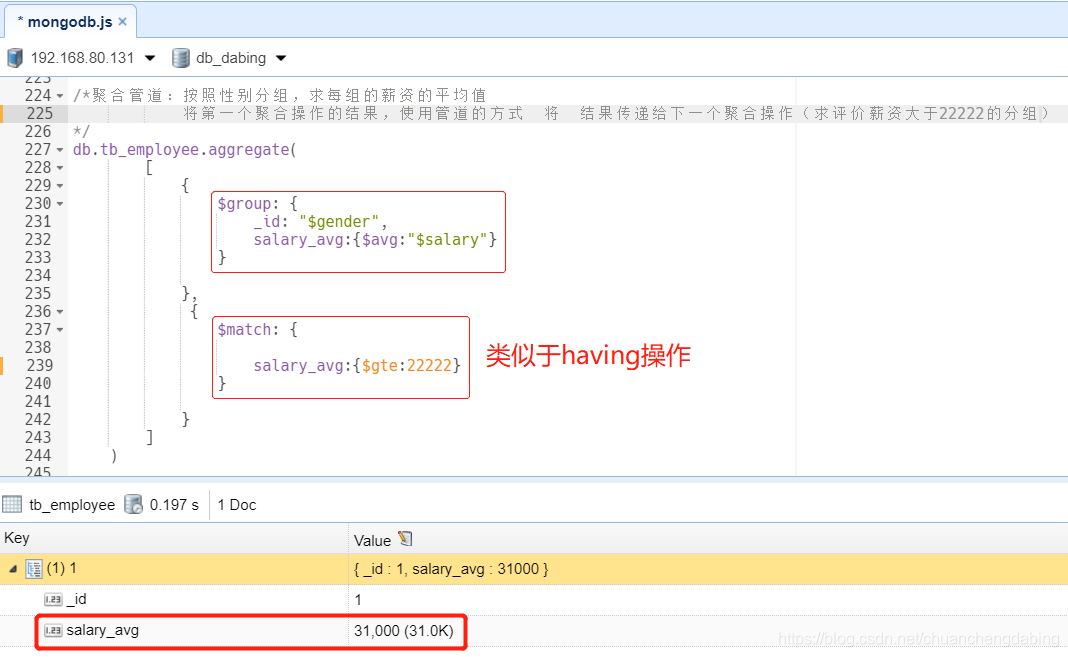1068x657 pixels.
Task: Click the Value column header
Action: click(708, 538)
